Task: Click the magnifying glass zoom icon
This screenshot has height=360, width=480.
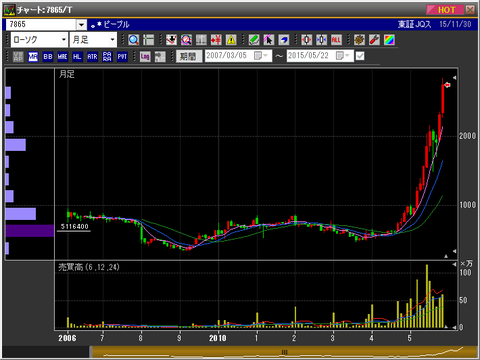Action: [x=134, y=40]
